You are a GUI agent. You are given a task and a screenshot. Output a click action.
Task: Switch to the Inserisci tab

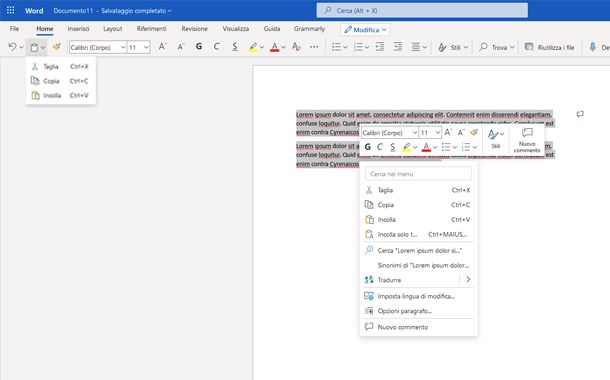tap(78, 29)
